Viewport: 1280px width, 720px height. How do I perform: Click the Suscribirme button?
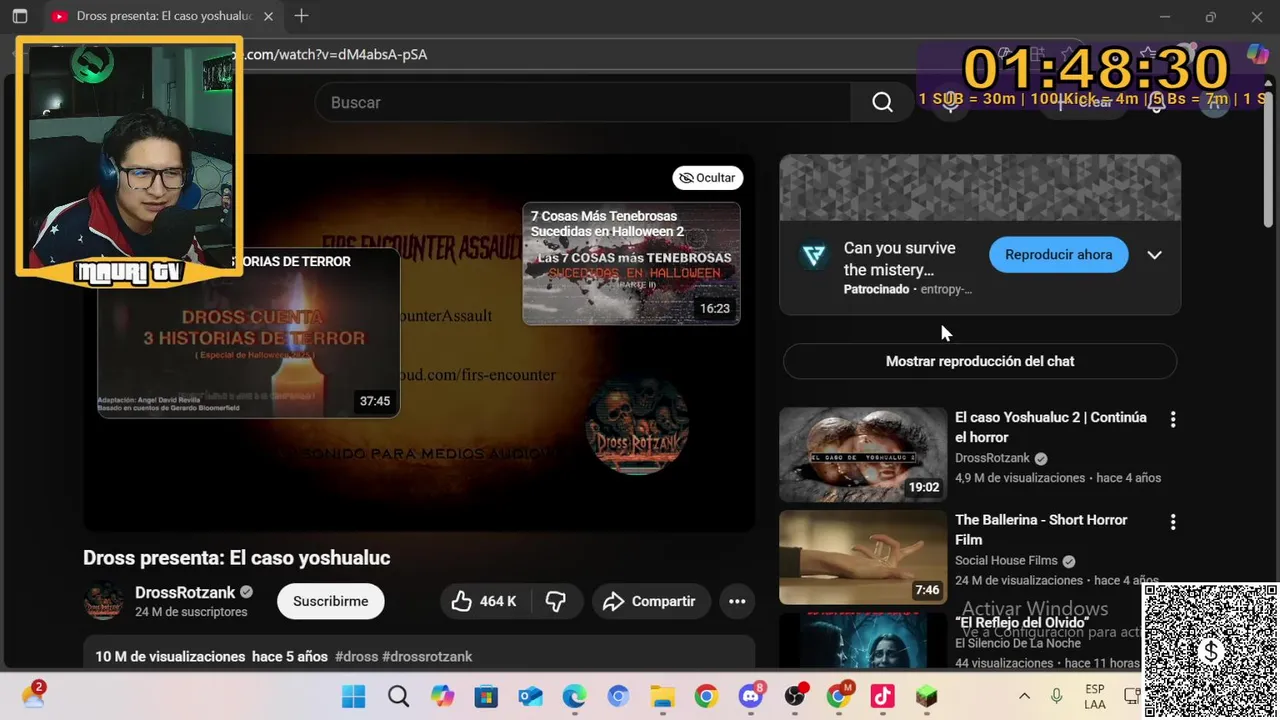(x=331, y=601)
